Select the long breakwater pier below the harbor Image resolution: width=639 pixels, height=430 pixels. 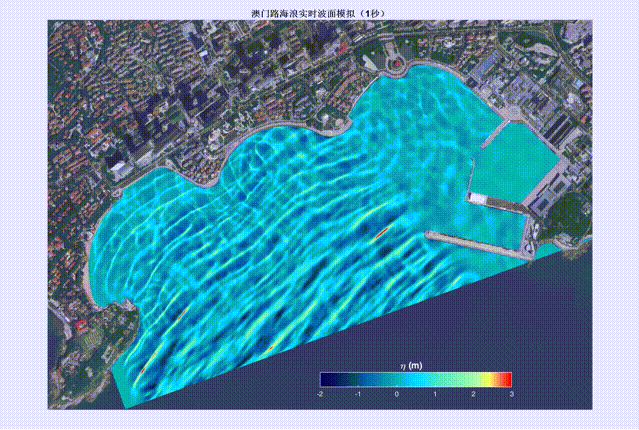pyautogui.click(x=475, y=243)
